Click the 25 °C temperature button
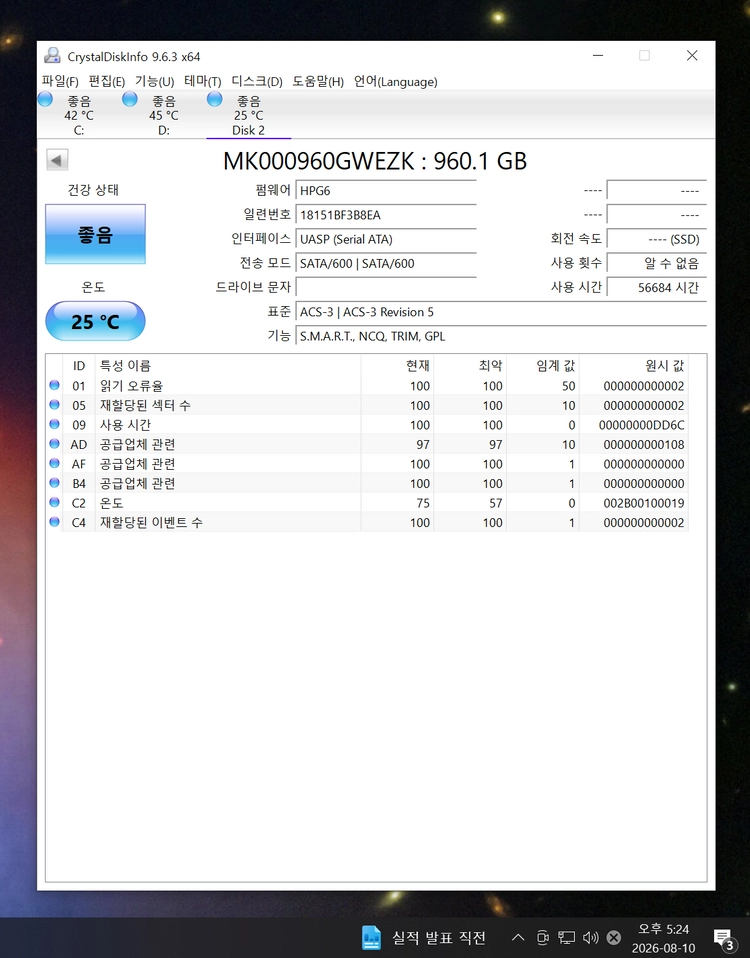Image resolution: width=750 pixels, height=958 pixels. tap(95, 321)
